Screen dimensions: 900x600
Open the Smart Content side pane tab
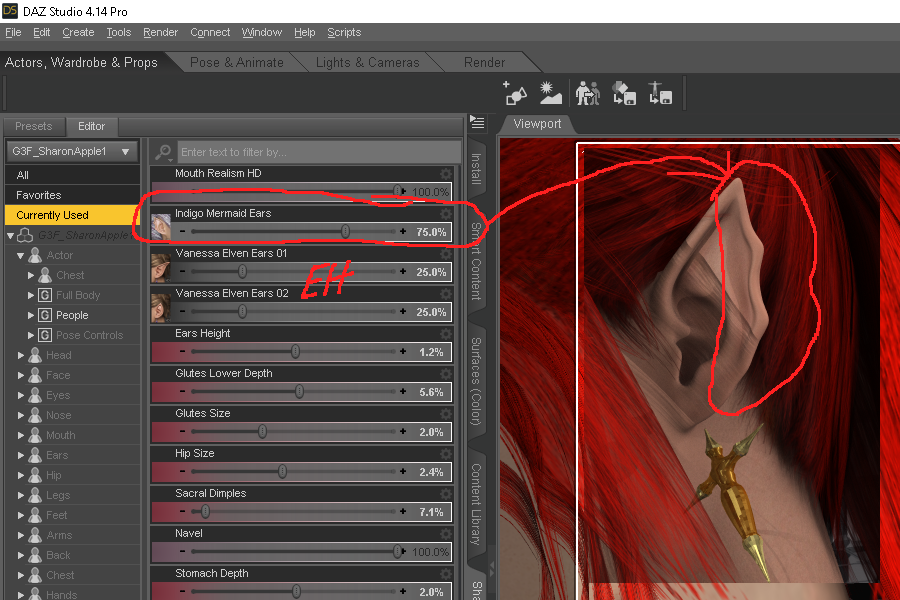(476, 261)
